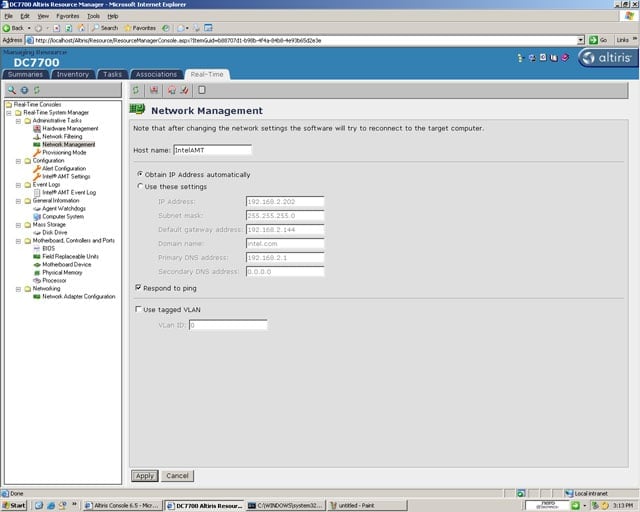The width and height of the screenshot is (640, 512).
Task: Open the Tools menu
Action: pyautogui.click(x=93, y=16)
